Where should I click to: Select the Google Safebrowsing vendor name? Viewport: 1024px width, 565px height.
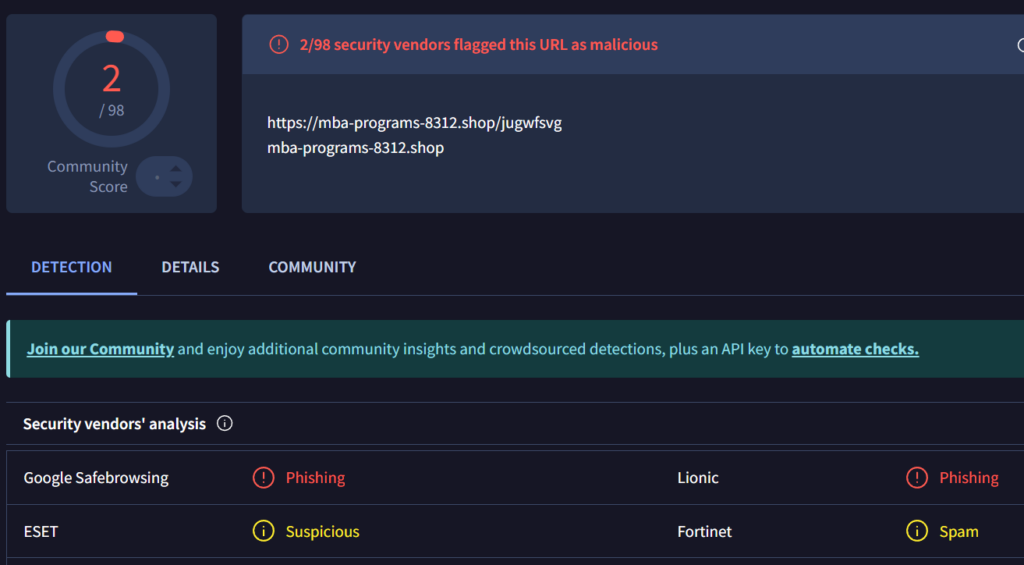[x=96, y=478]
